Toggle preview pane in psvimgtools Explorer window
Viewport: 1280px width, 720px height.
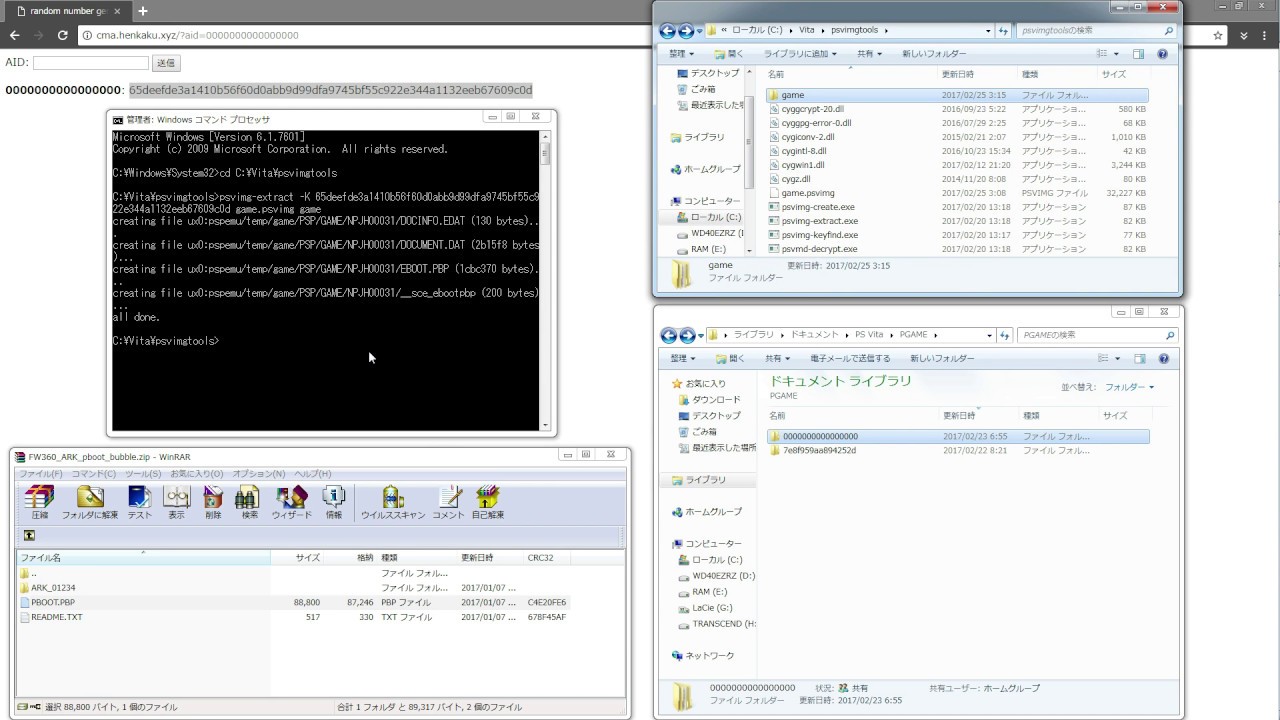point(1138,54)
